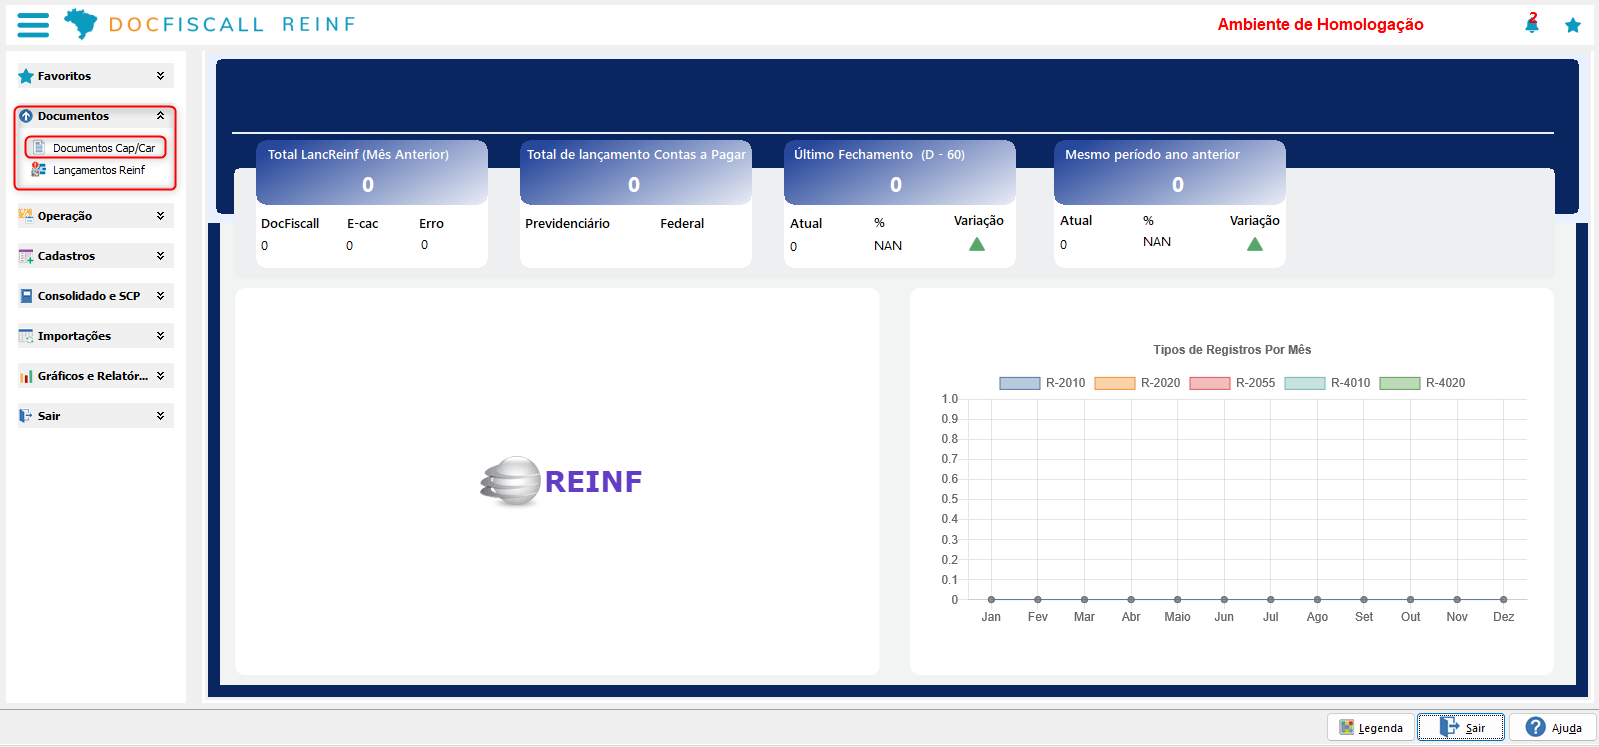
Task: Click the Gráficos e Relatórios chart icon
Action: pyautogui.click(x=26, y=376)
